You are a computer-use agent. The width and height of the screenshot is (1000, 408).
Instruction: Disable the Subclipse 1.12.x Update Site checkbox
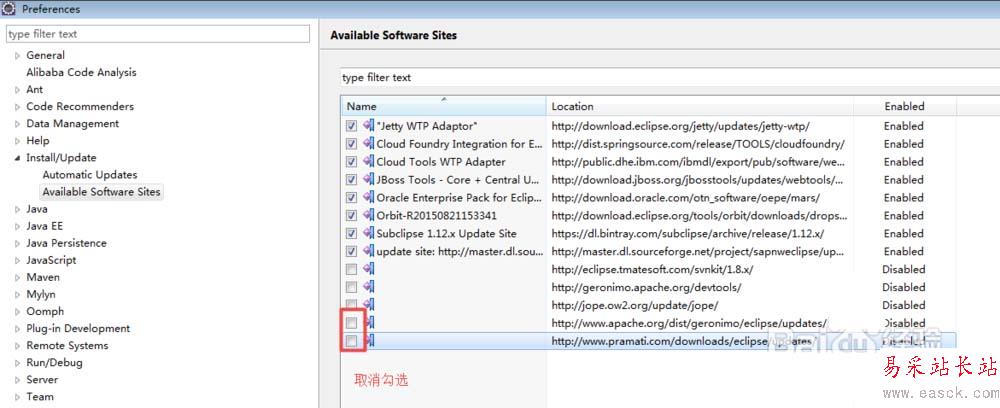(x=351, y=233)
